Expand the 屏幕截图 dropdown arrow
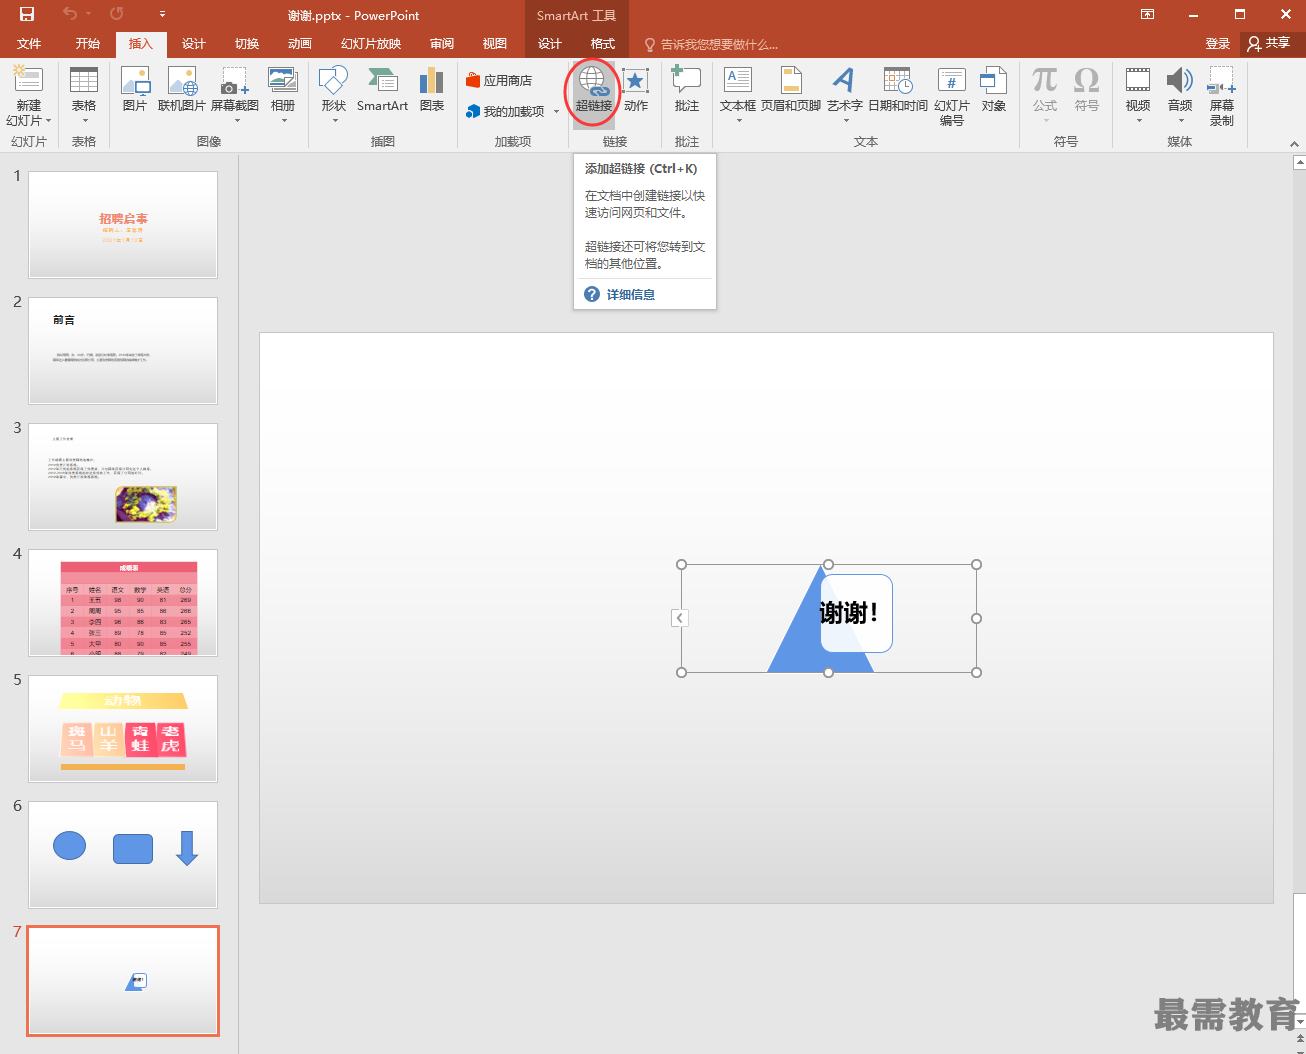The width and height of the screenshot is (1306, 1054). coord(236,121)
